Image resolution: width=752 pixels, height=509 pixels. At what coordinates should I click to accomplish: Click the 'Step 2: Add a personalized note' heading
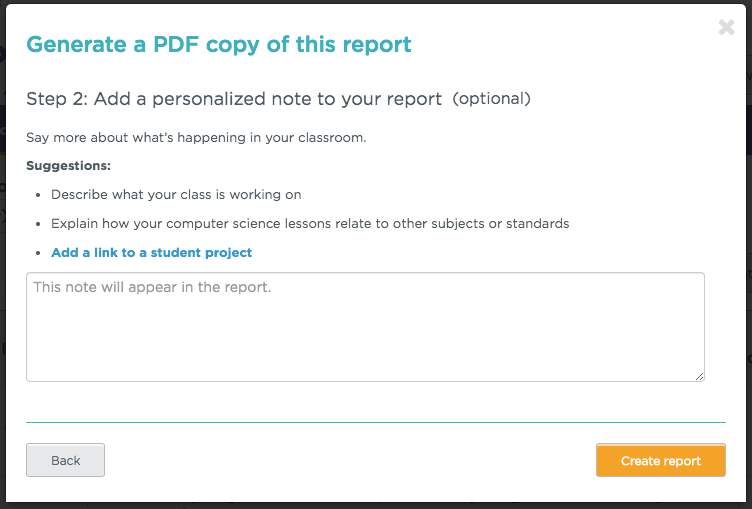coord(234,99)
